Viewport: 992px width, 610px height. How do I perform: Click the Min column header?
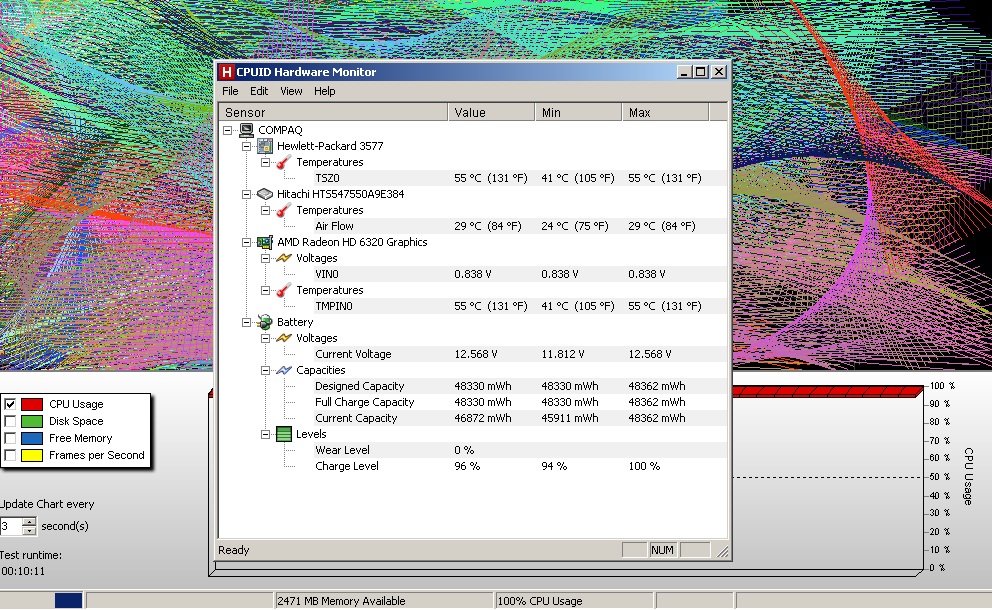click(578, 113)
